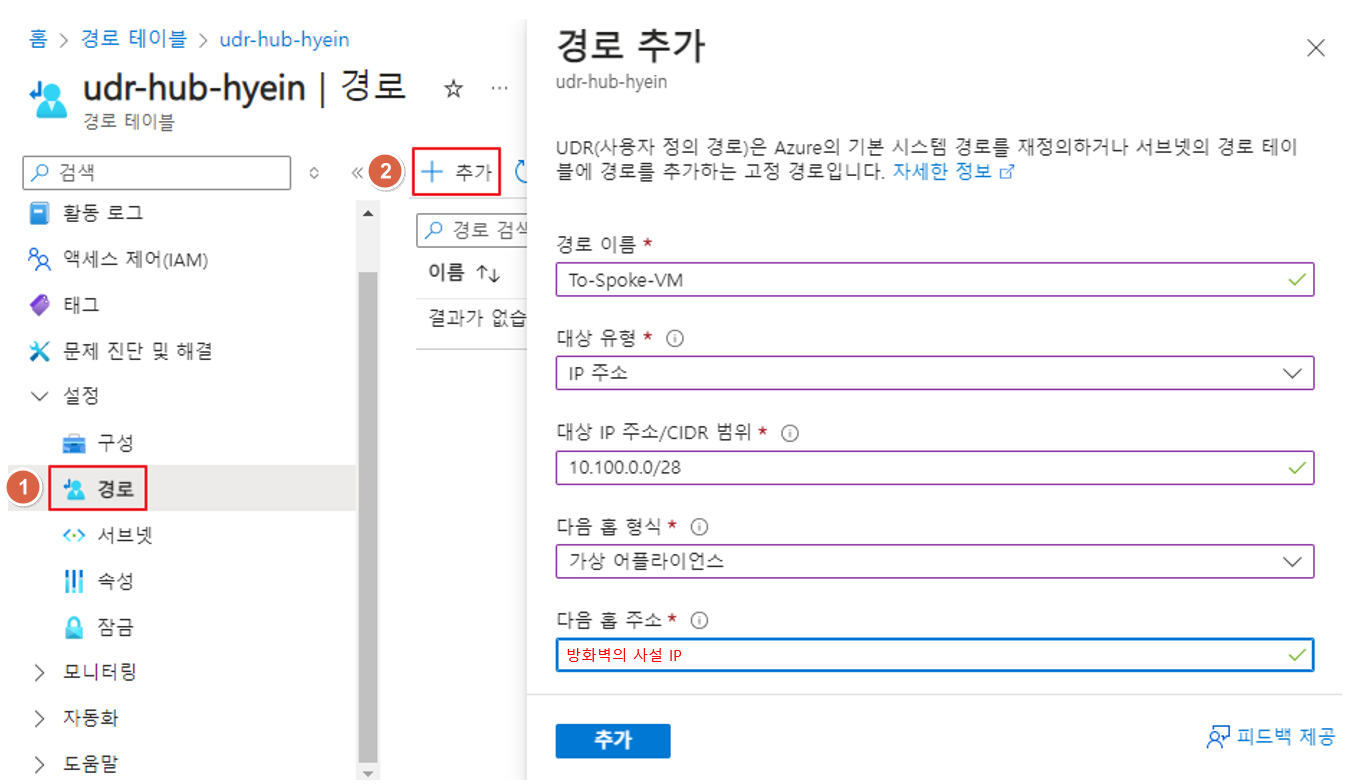1353x784 pixels.
Task: Show info for 다음 홉 형식
Action: pos(700,526)
